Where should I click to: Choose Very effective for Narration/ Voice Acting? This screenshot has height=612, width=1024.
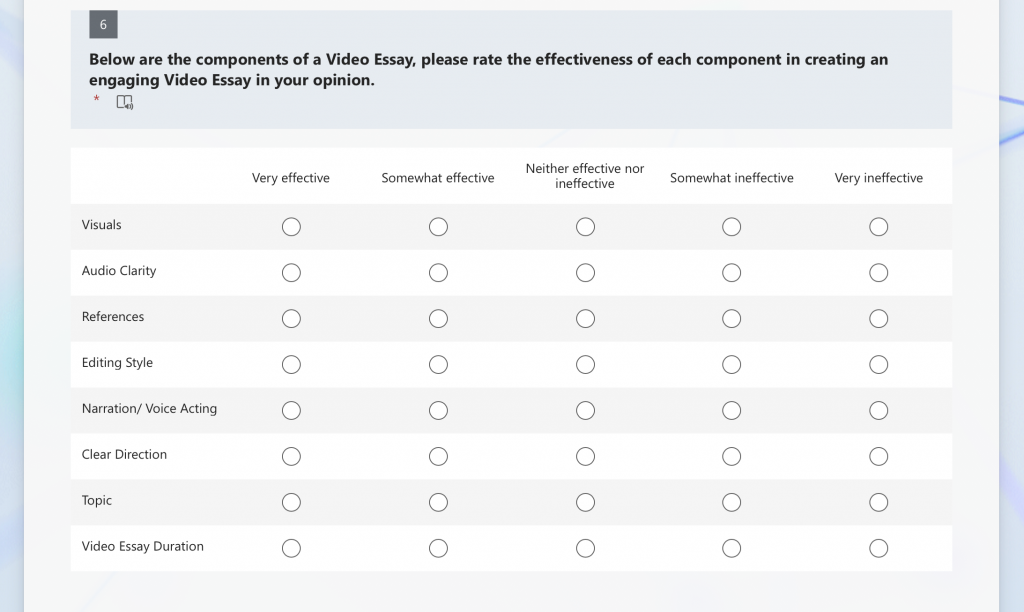coord(291,410)
